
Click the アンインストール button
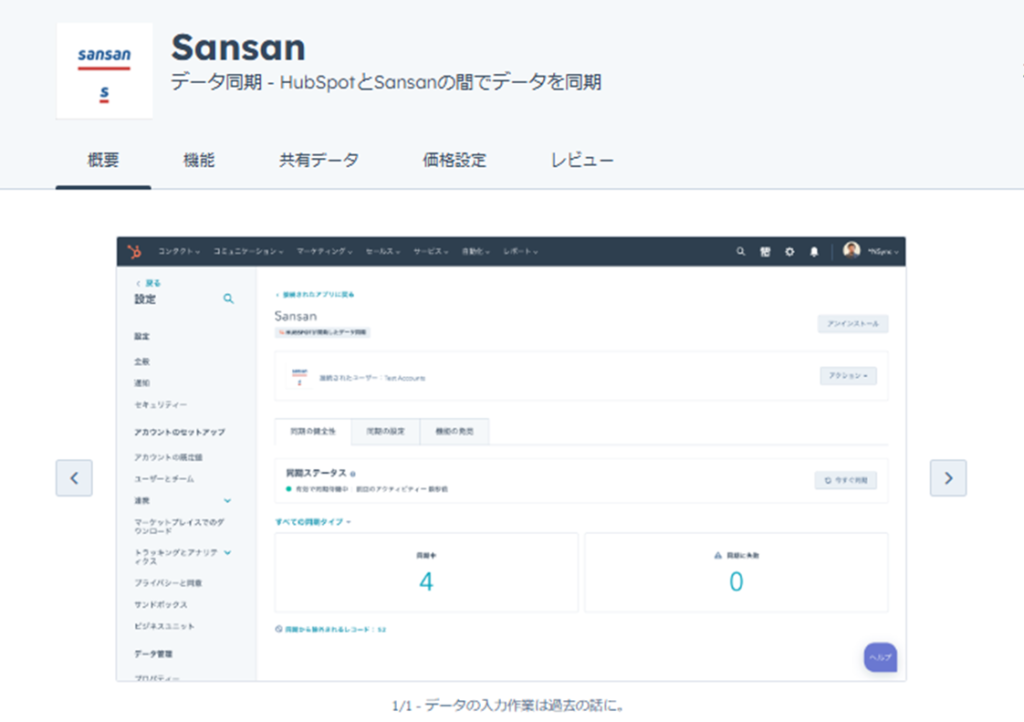[x=853, y=324]
